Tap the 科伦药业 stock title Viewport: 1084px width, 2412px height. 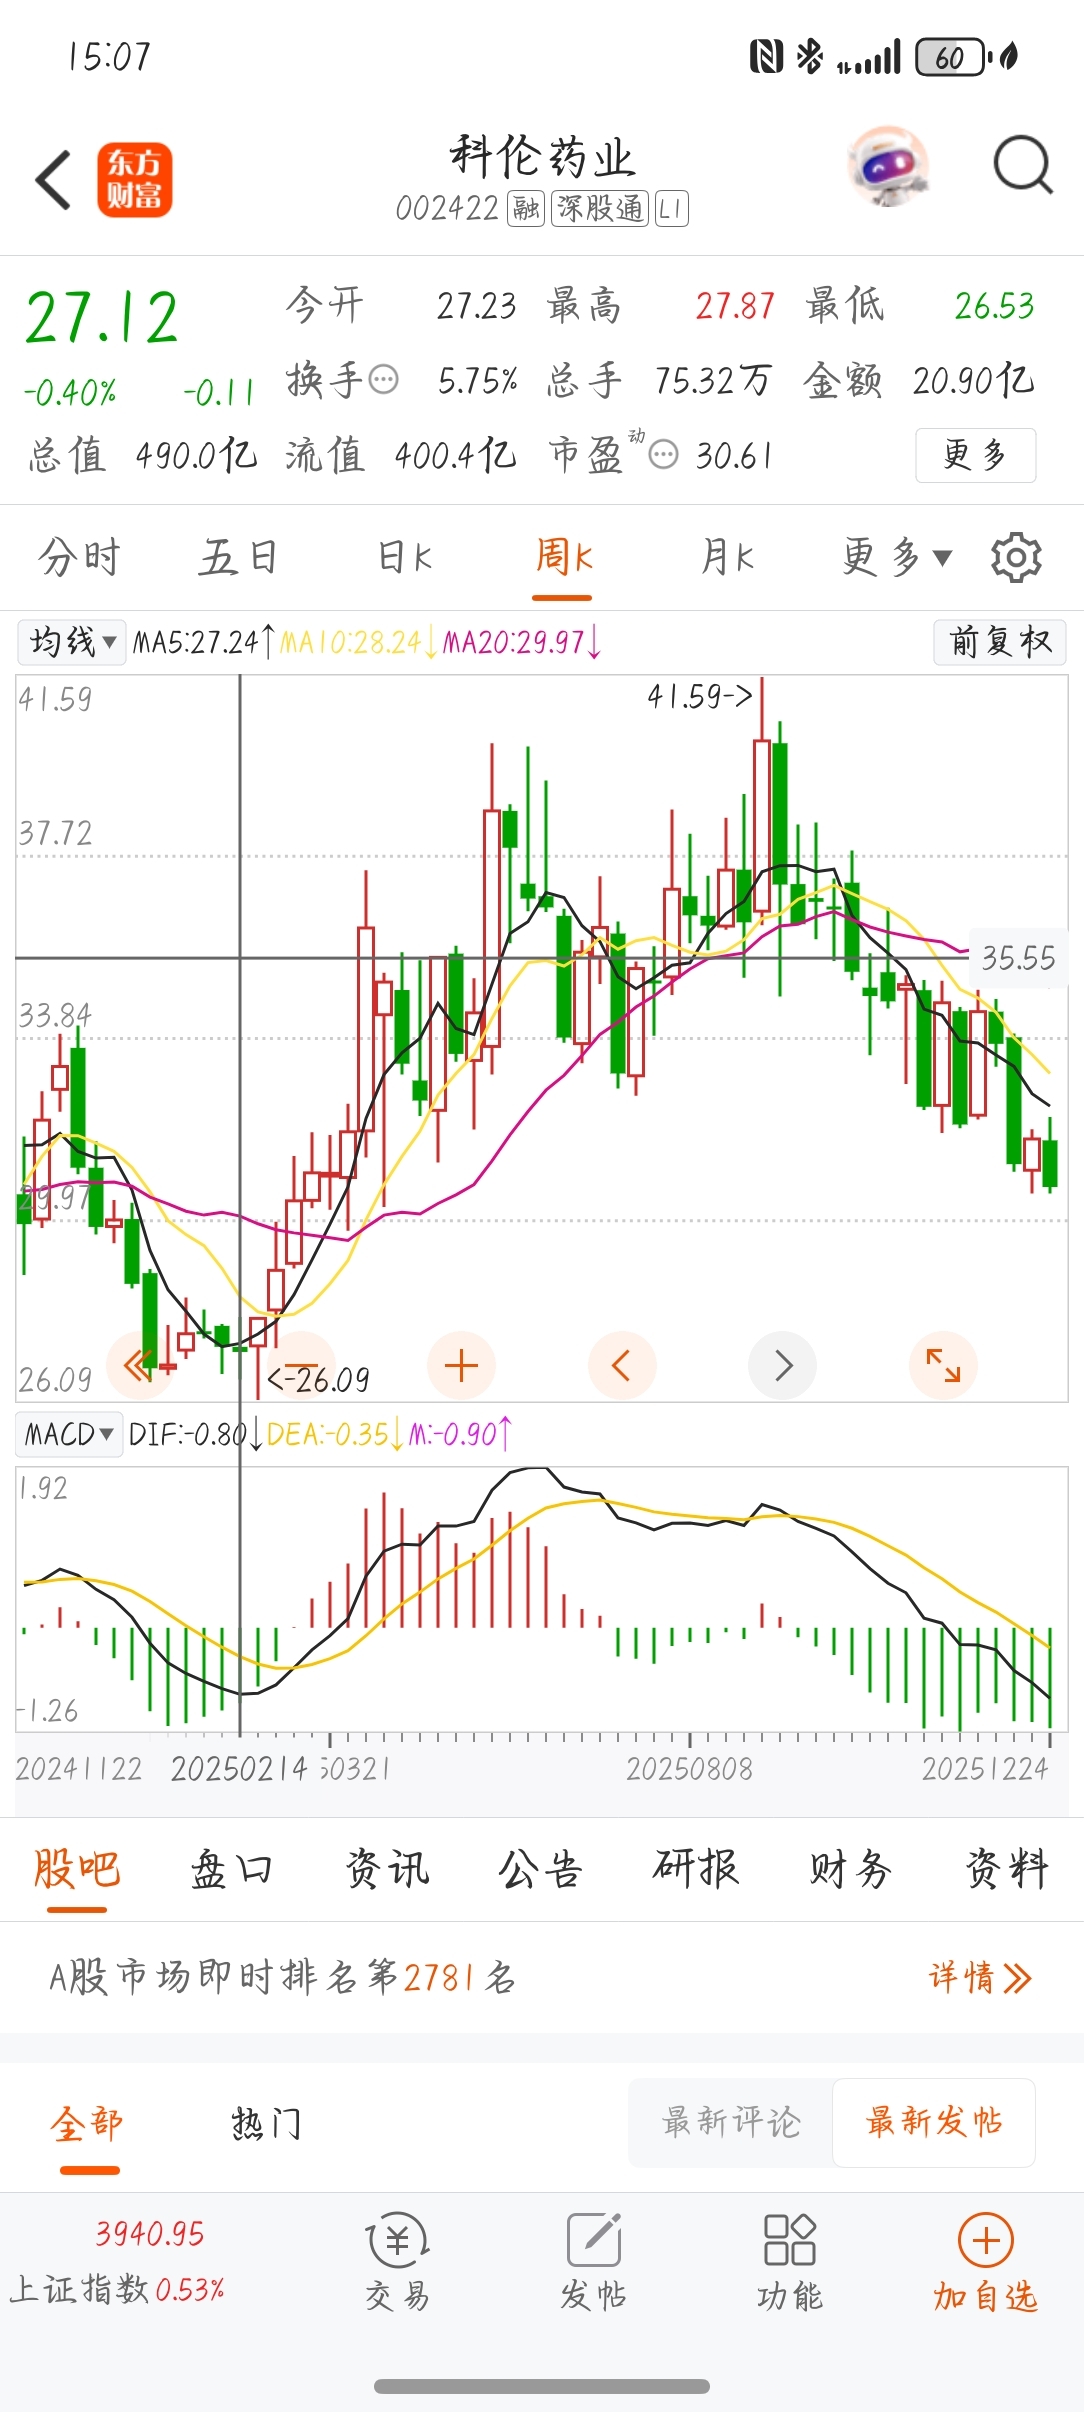click(542, 157)
